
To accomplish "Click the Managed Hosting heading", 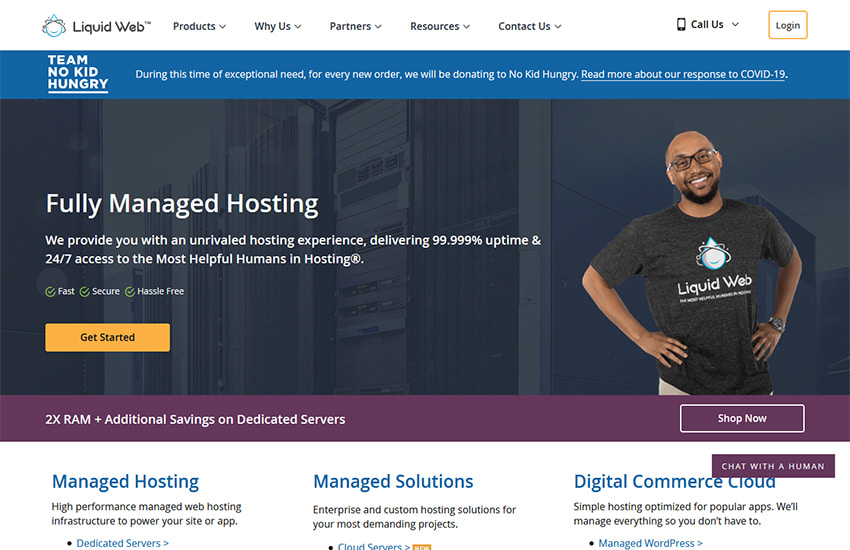I will coord(125,481).
